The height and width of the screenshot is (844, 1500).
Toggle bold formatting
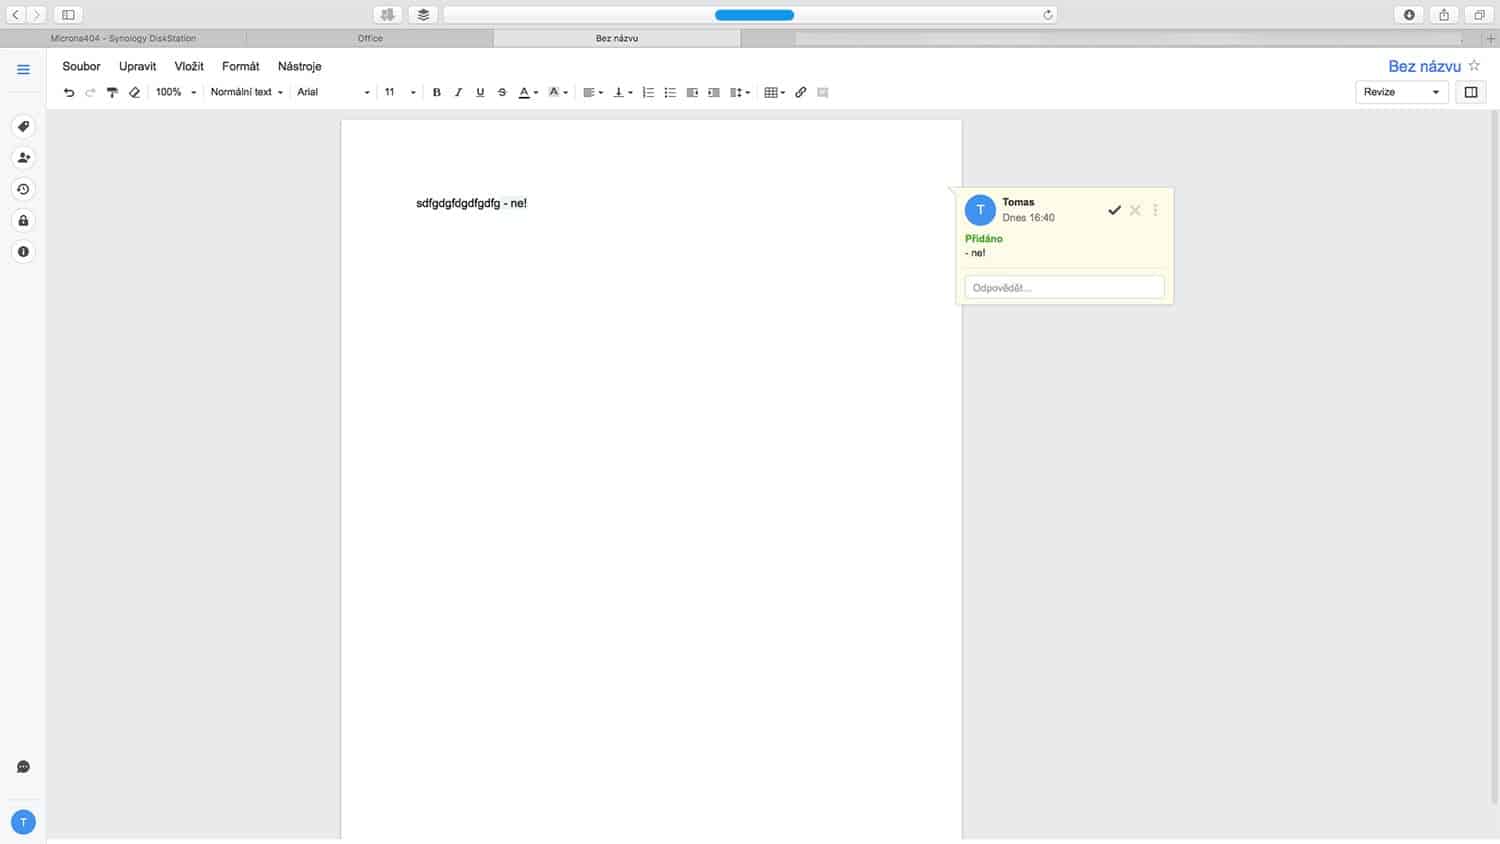click(x=436, y=92)
